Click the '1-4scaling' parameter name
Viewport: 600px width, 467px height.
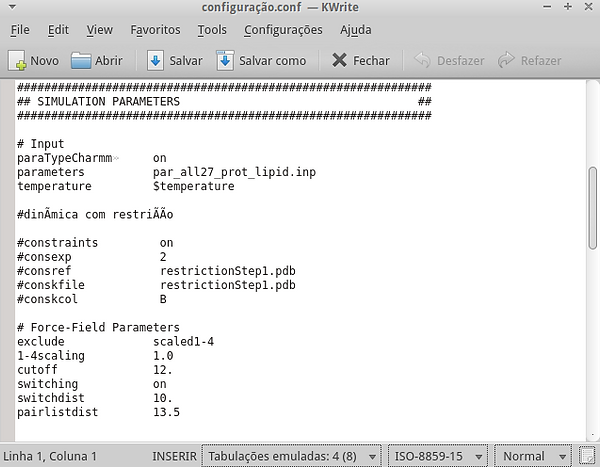coord(51,356)
